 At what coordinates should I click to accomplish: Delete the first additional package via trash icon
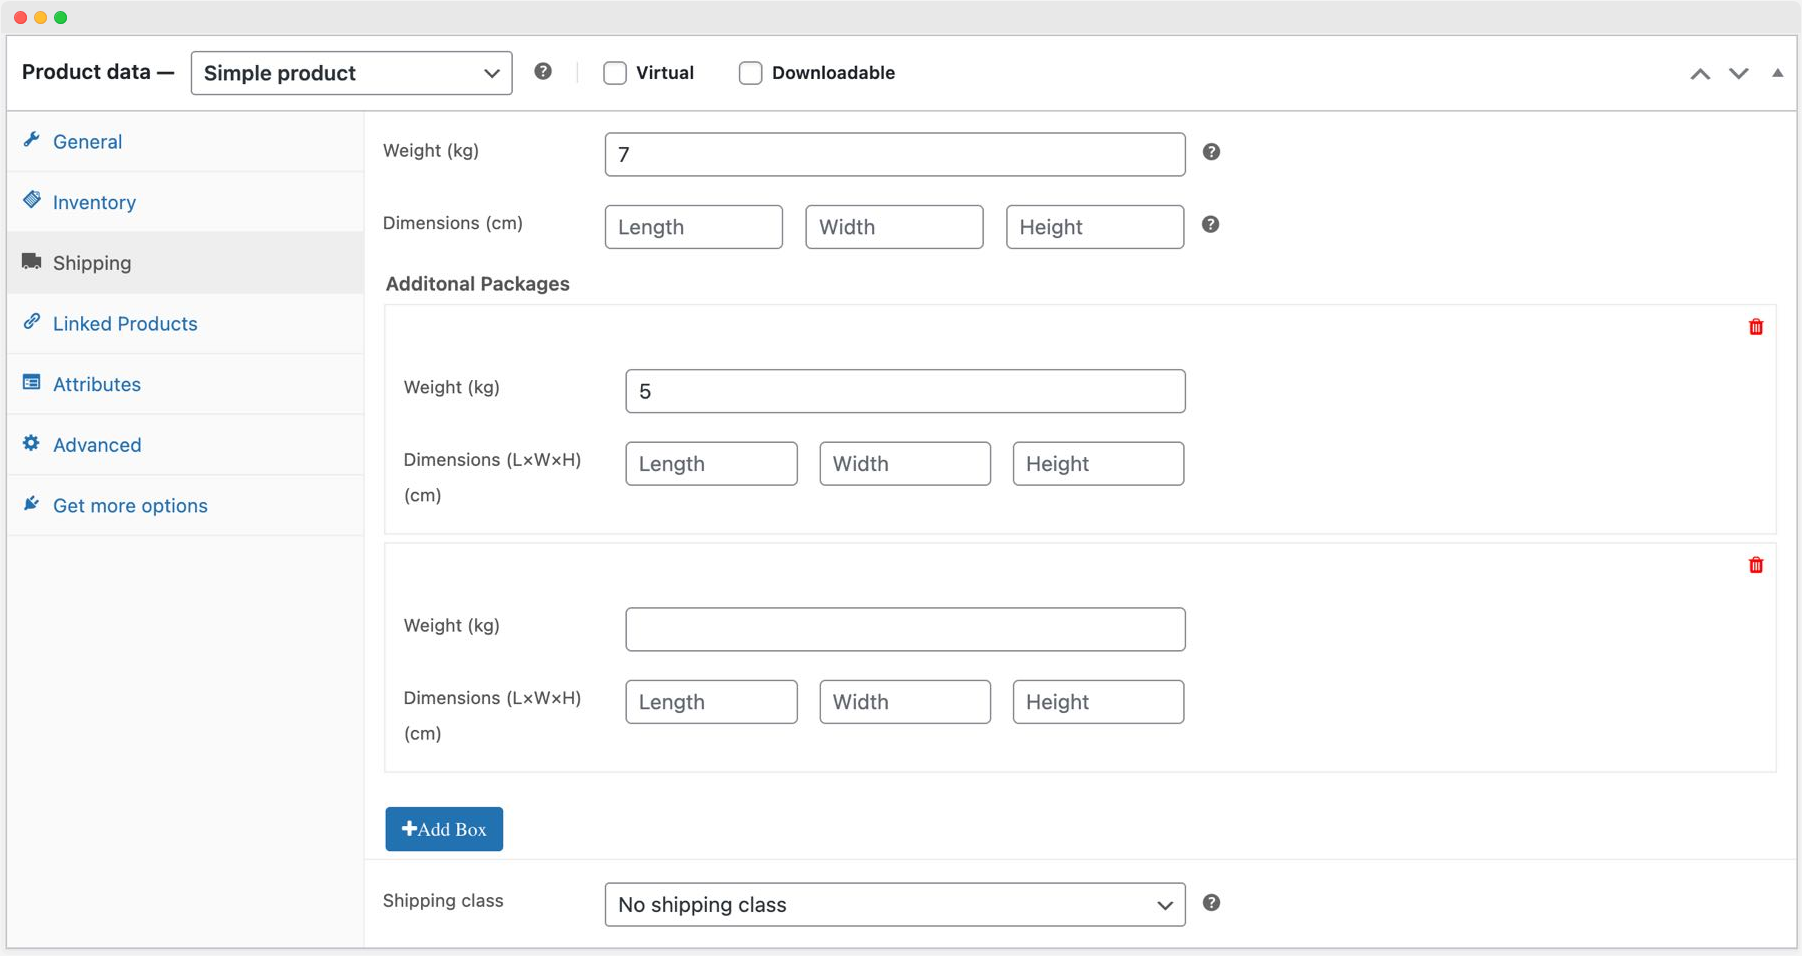pos(1756,326)
